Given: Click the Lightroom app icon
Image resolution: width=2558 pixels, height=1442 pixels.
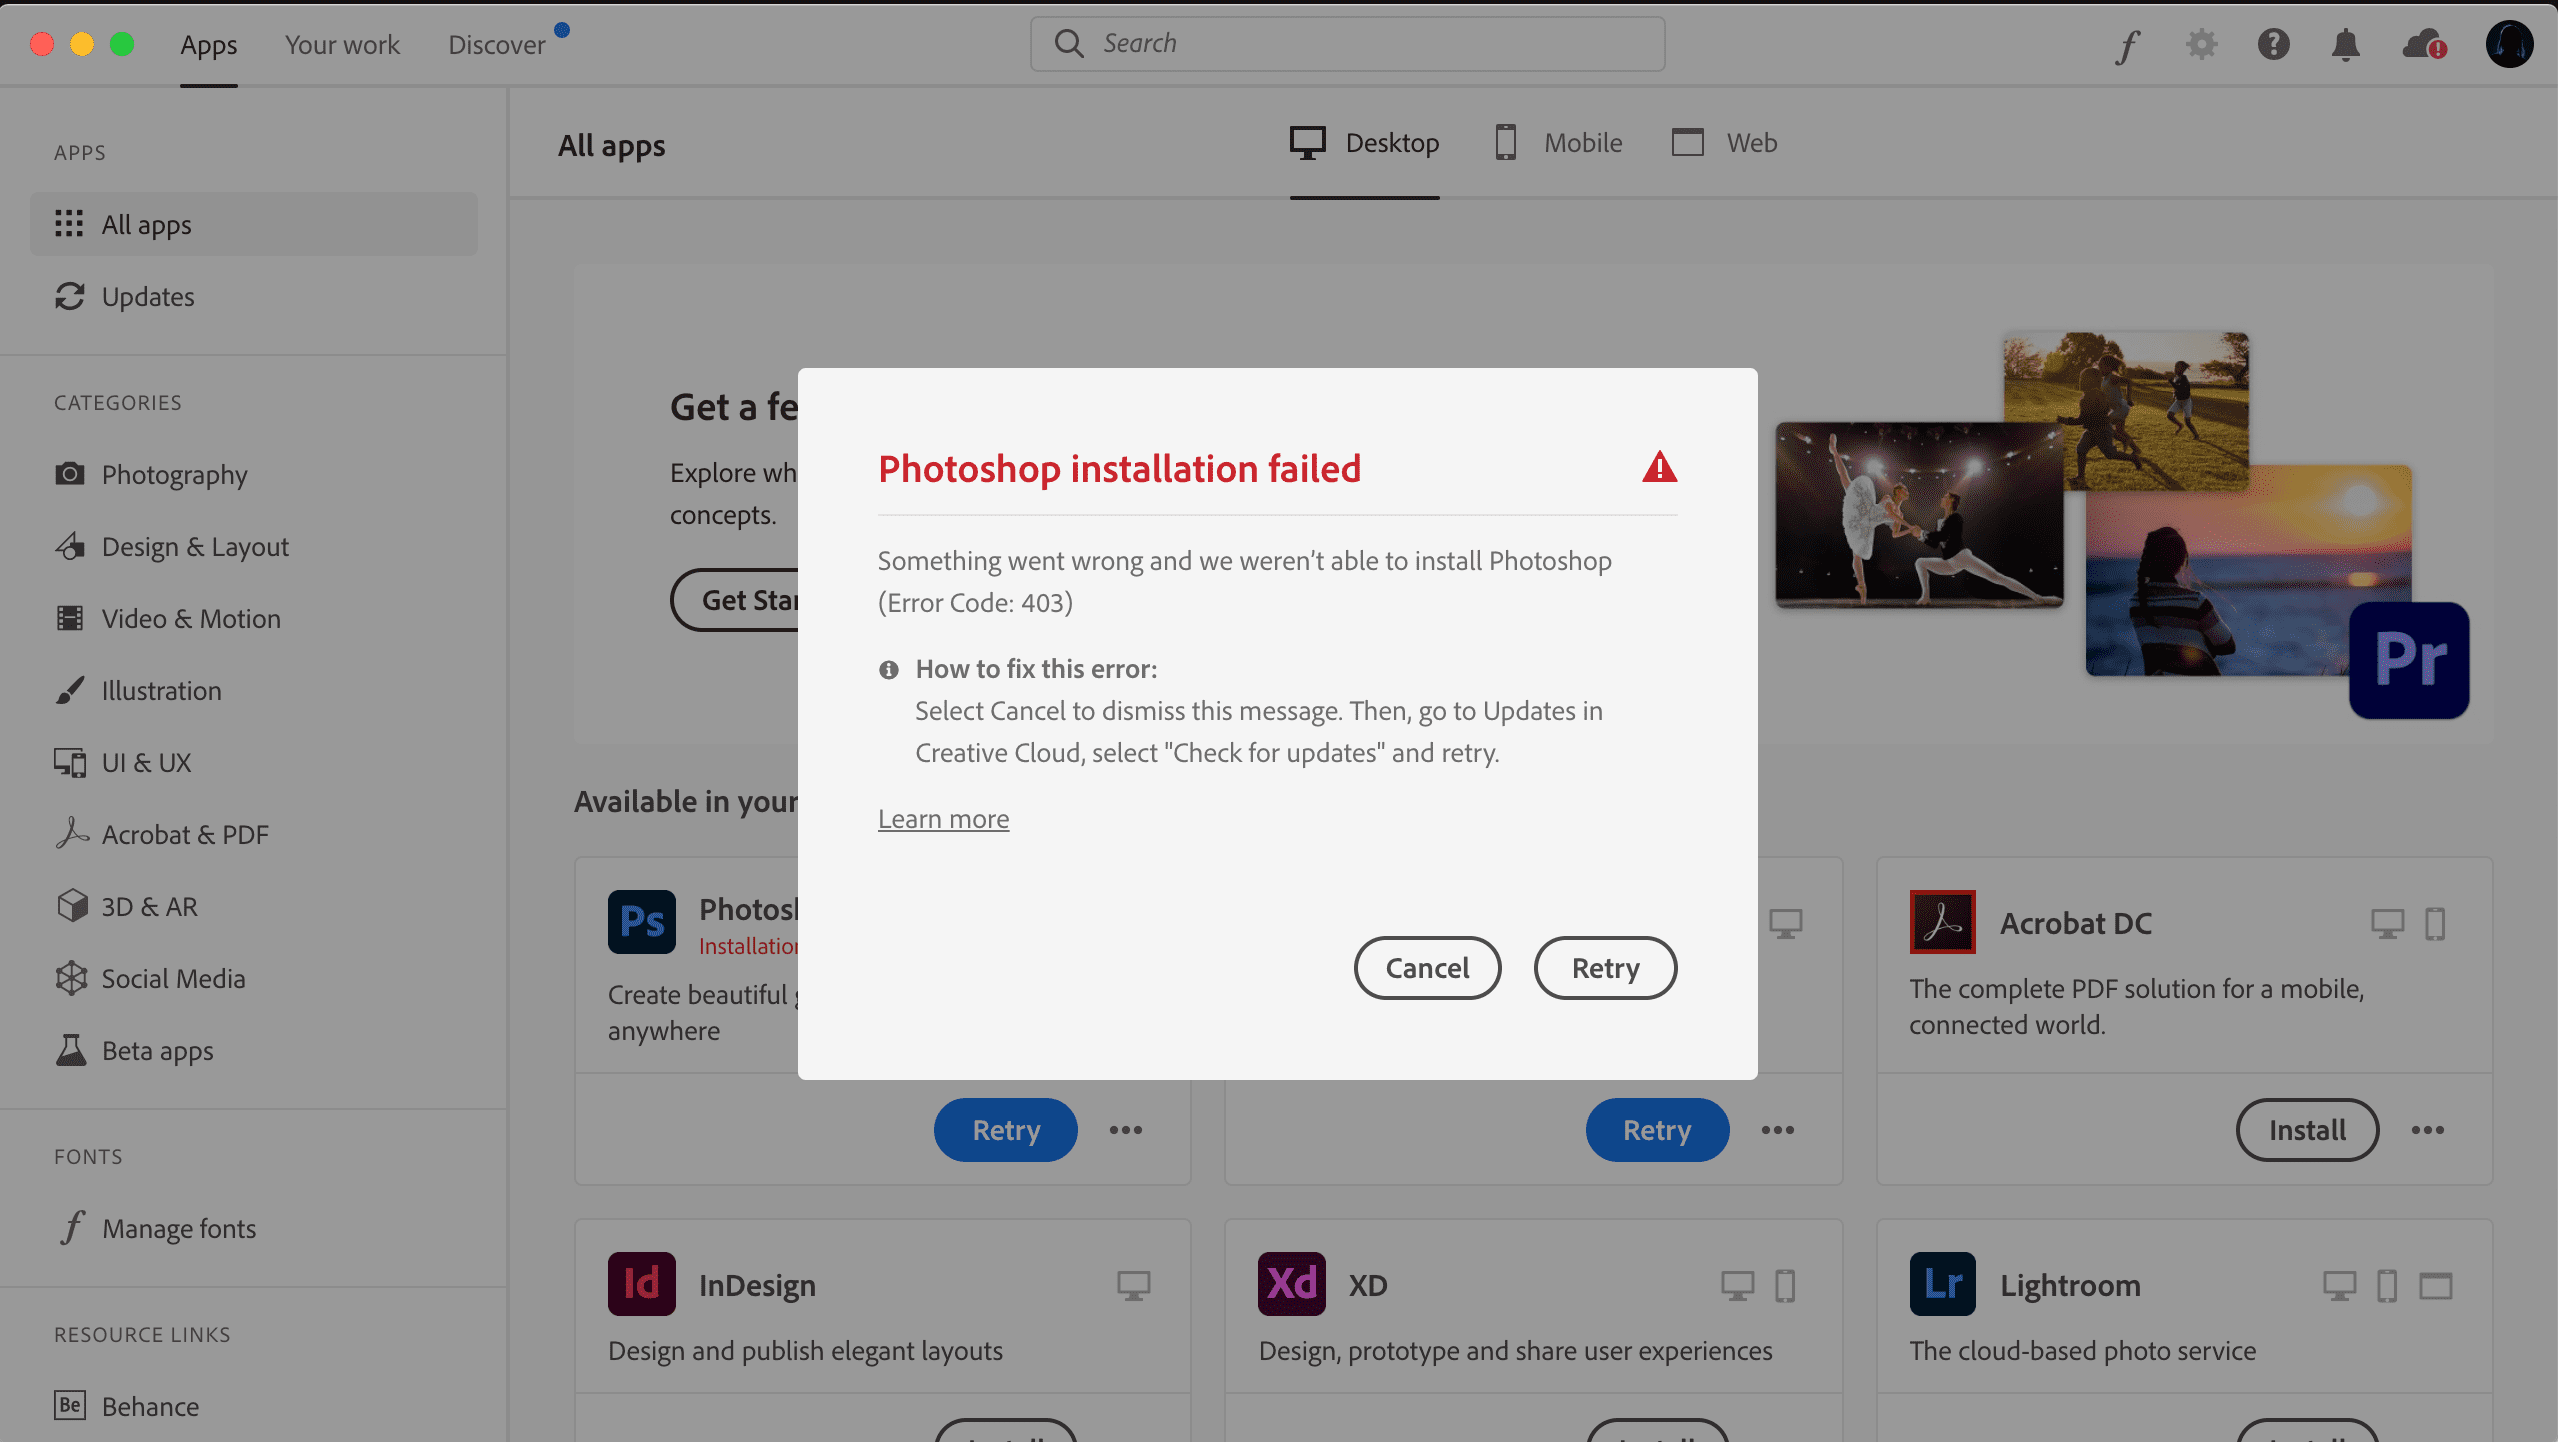Looking at the screenshot, I should pos(1942,1284).
